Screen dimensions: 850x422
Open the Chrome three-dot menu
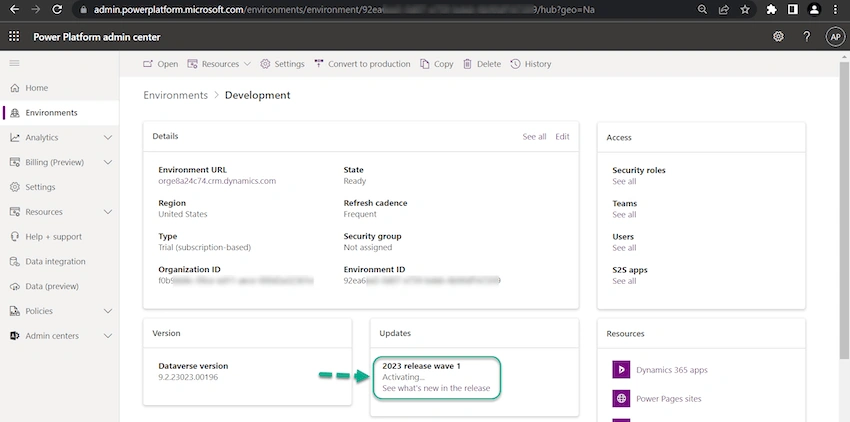tap(836, 9)
